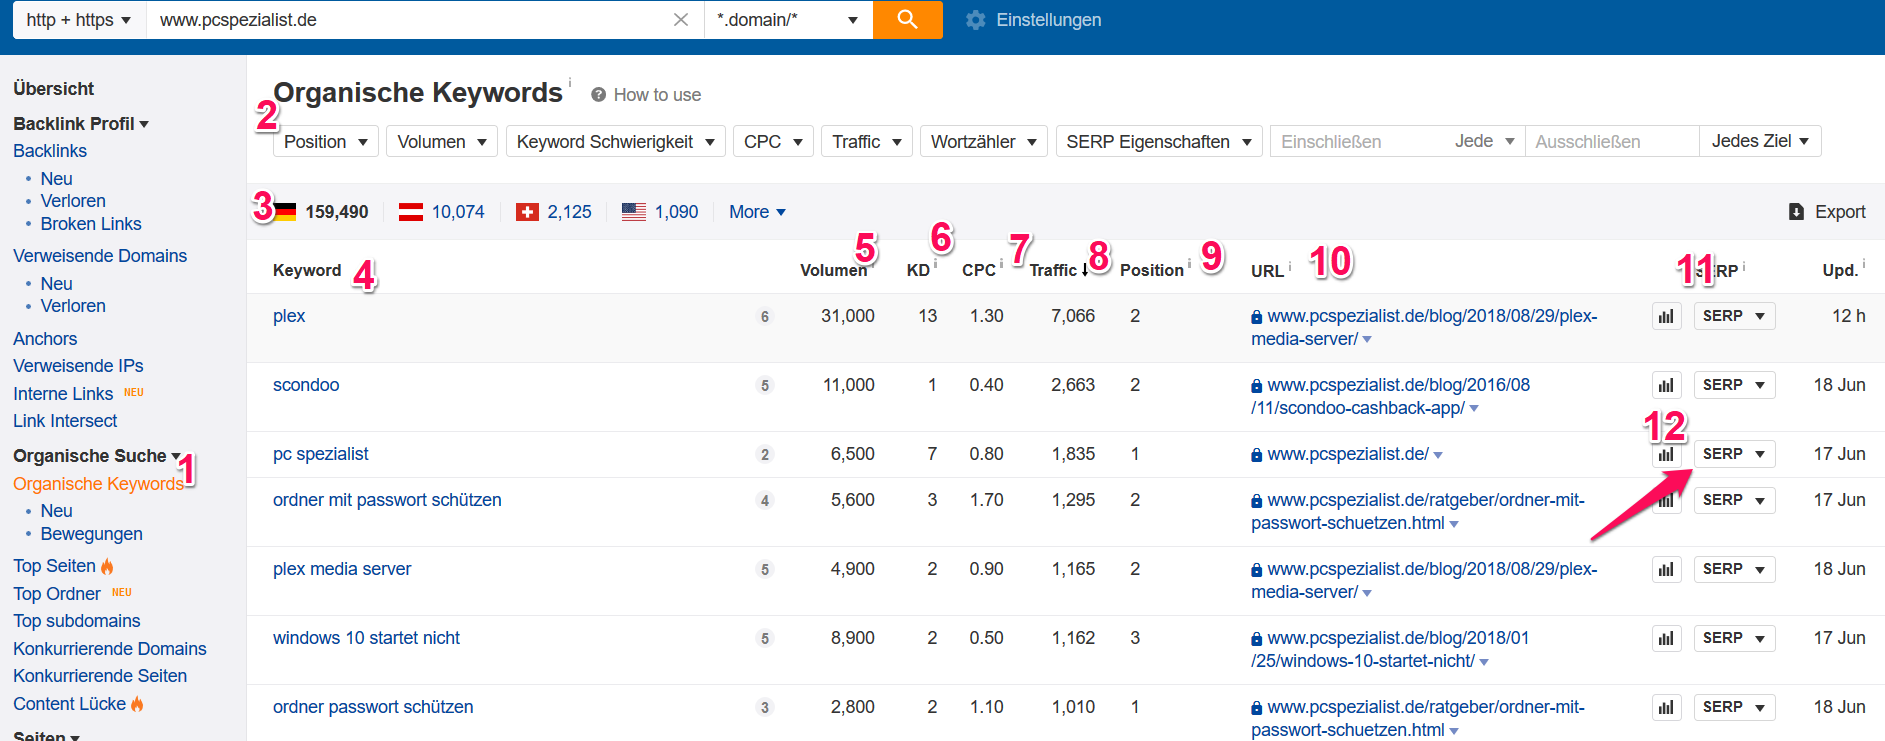The height and width of the screenshot is (741, 1885).
Task: Click the SERP features badge 6 for plex
Action: click(765, 317)
